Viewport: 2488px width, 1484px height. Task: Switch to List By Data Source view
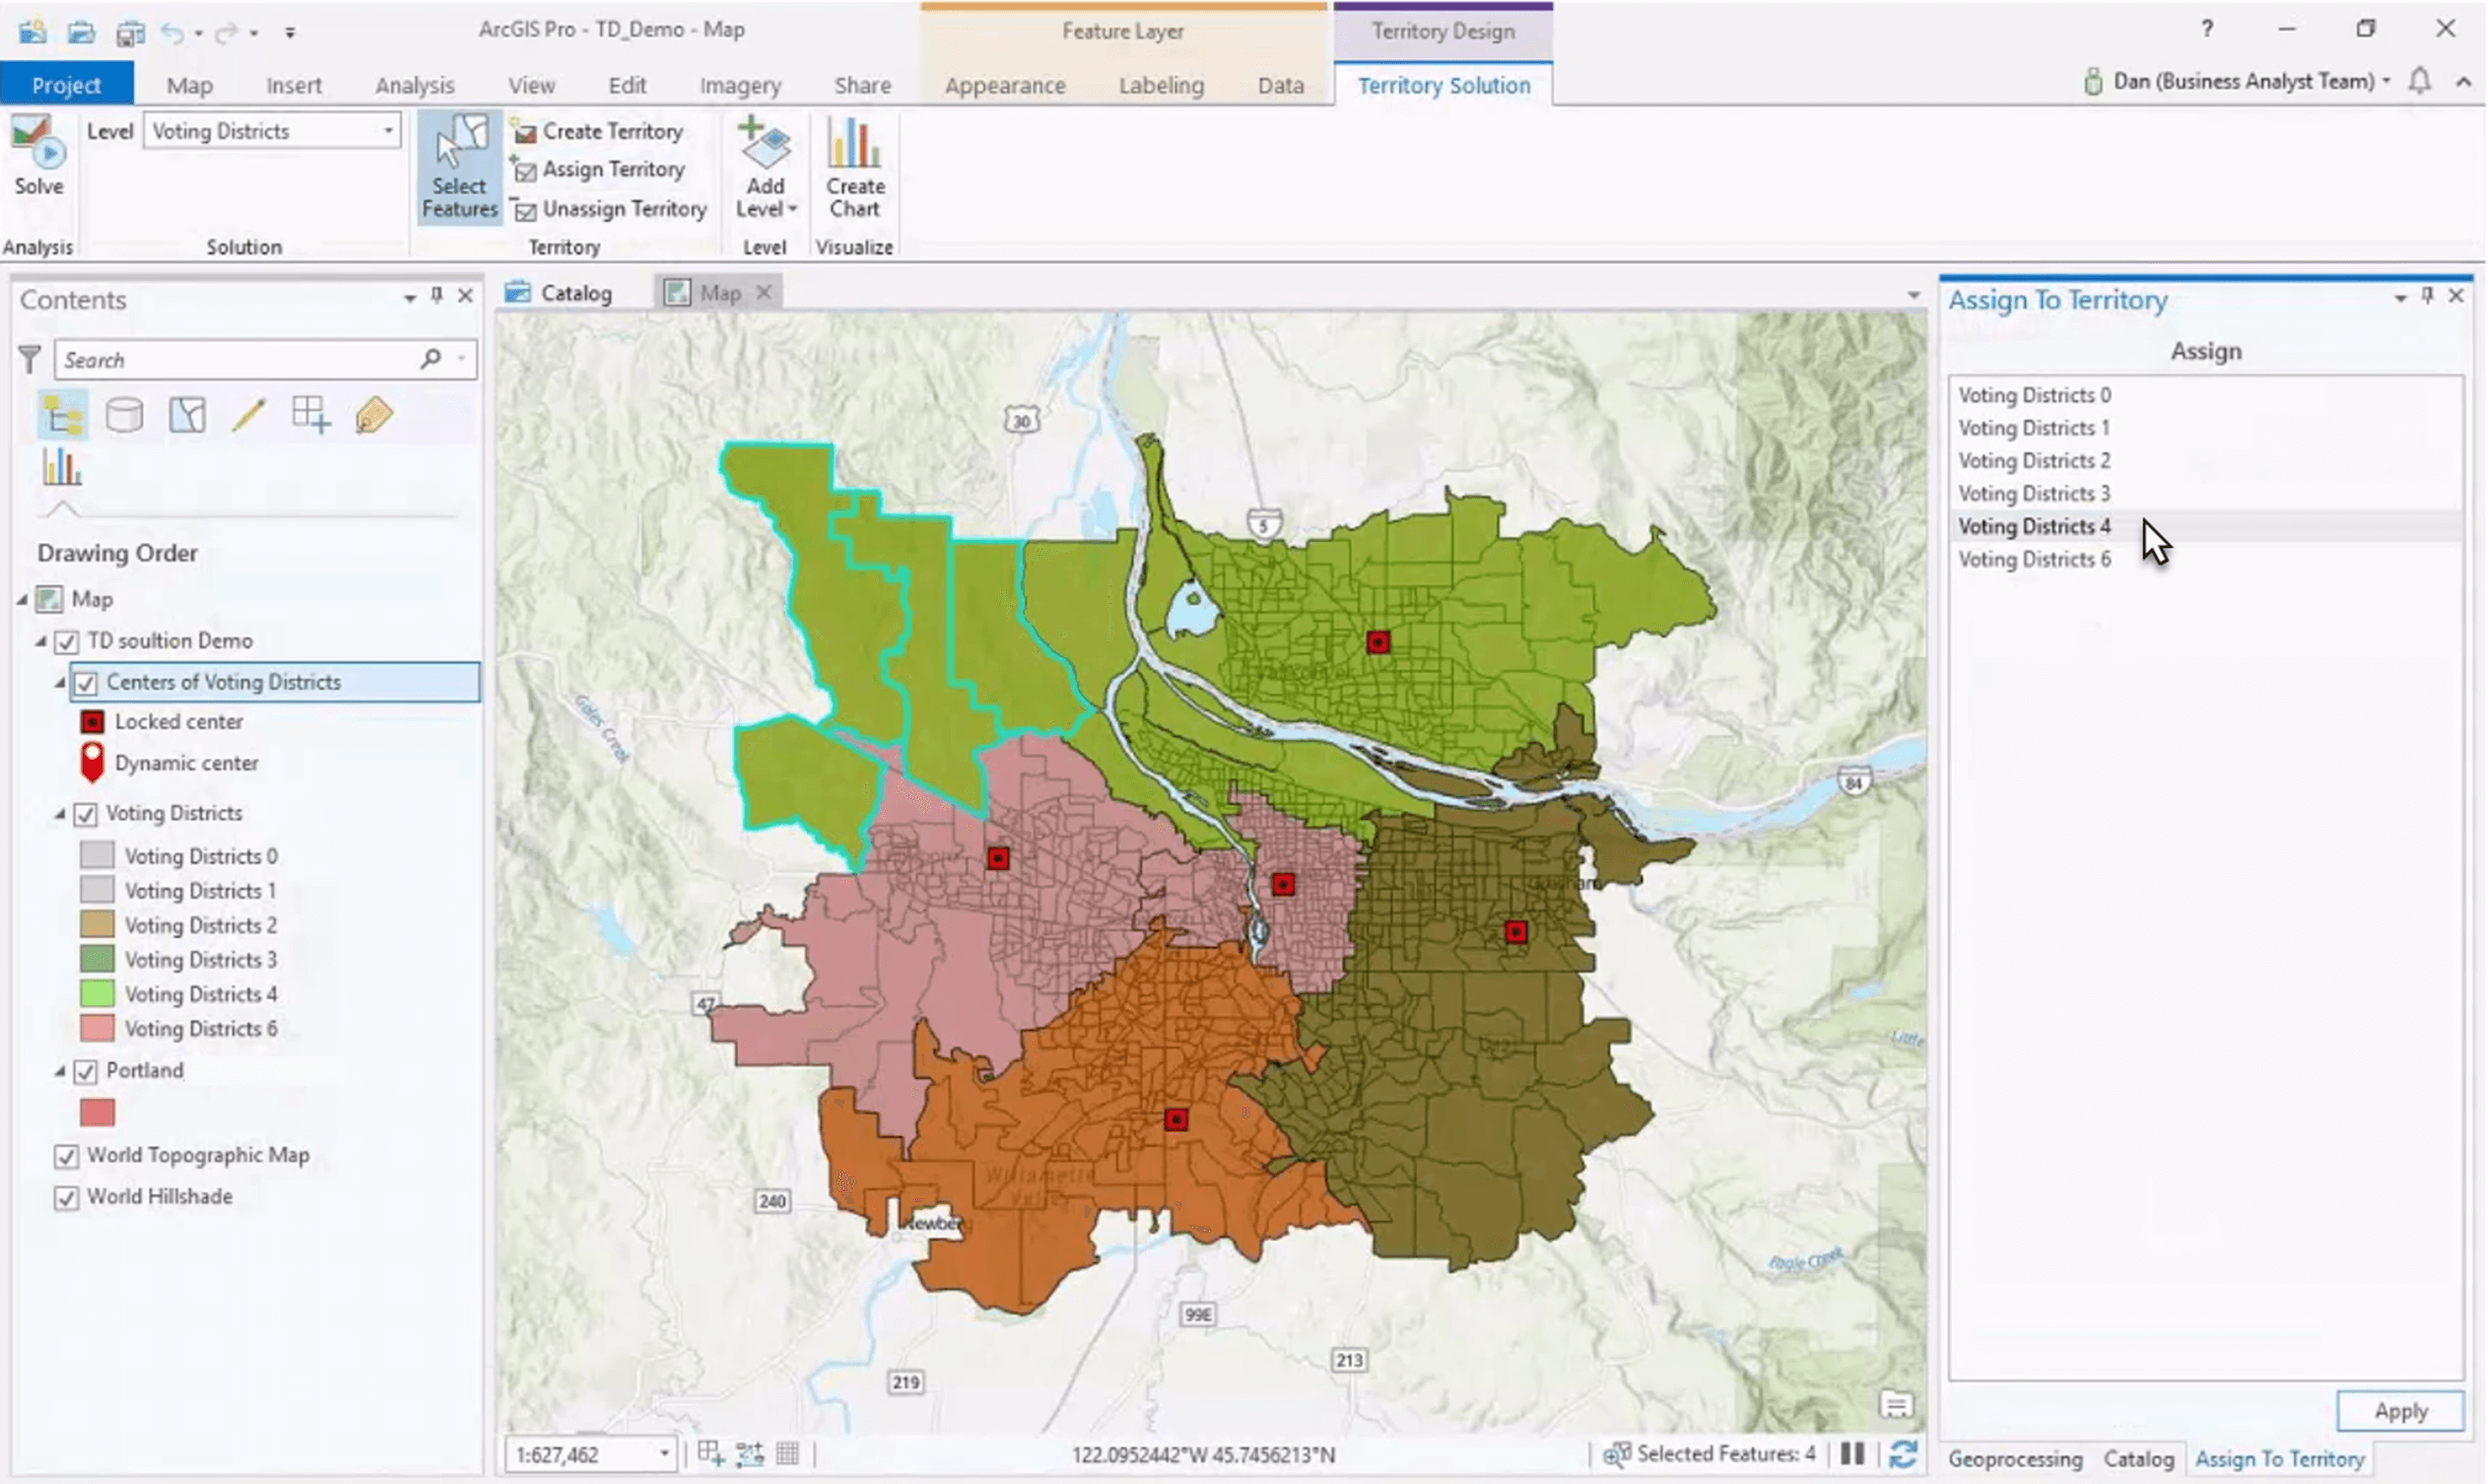(124, 414)
